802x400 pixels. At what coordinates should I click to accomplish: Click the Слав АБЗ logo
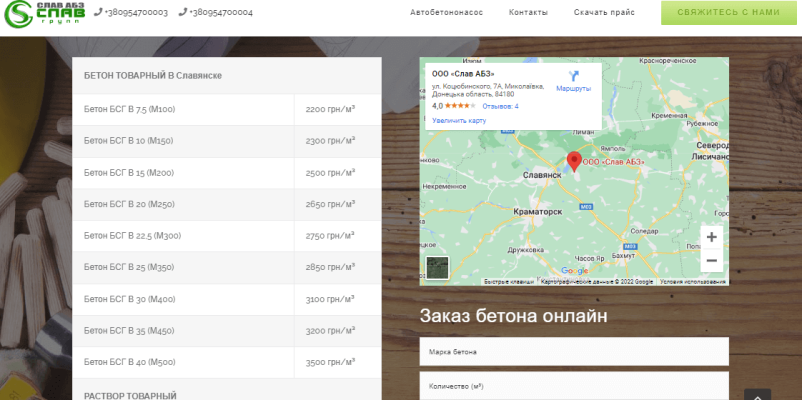[44, 14]
